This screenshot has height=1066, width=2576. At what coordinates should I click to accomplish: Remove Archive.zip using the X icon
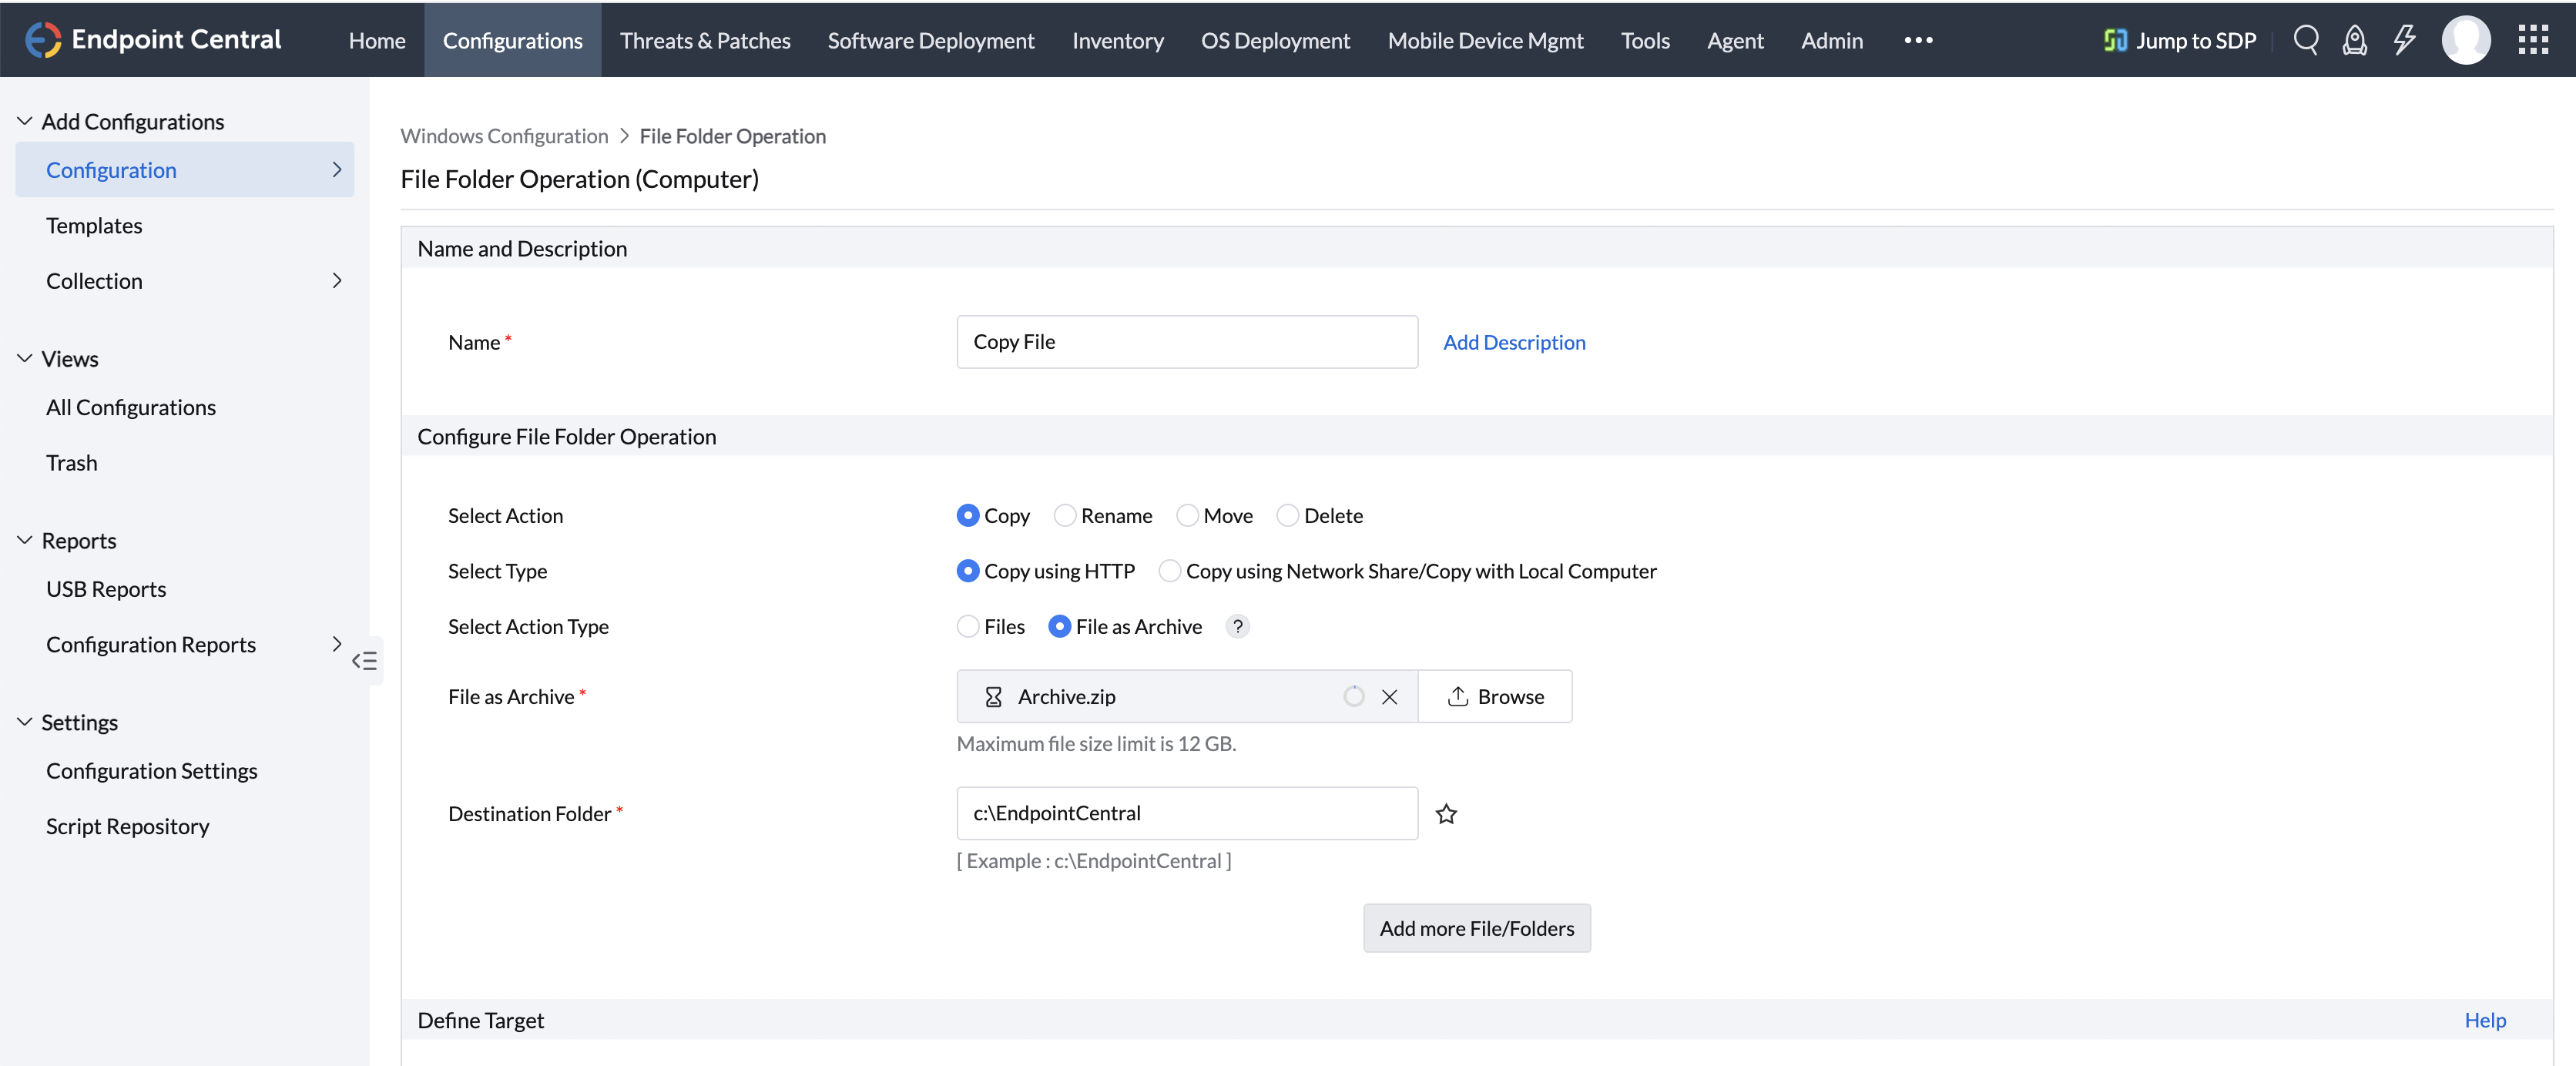tap(1389, 697)
